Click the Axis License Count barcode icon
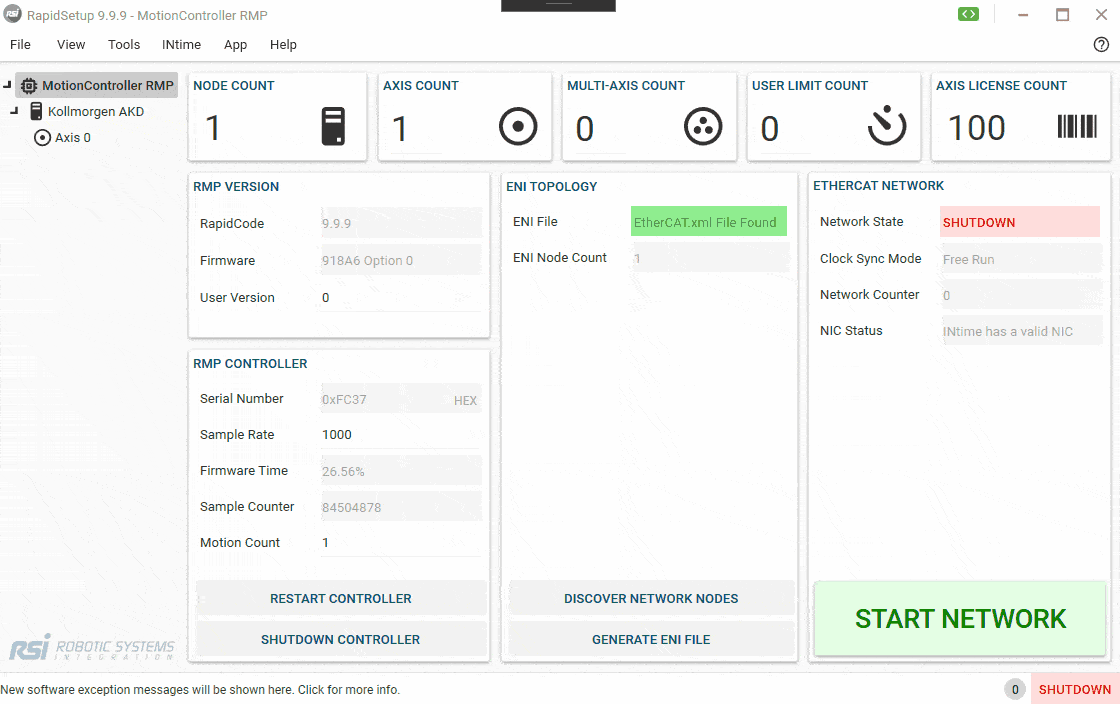Image resolution: width=1120 pixels, height=704 pixels. click(1076, 126)
